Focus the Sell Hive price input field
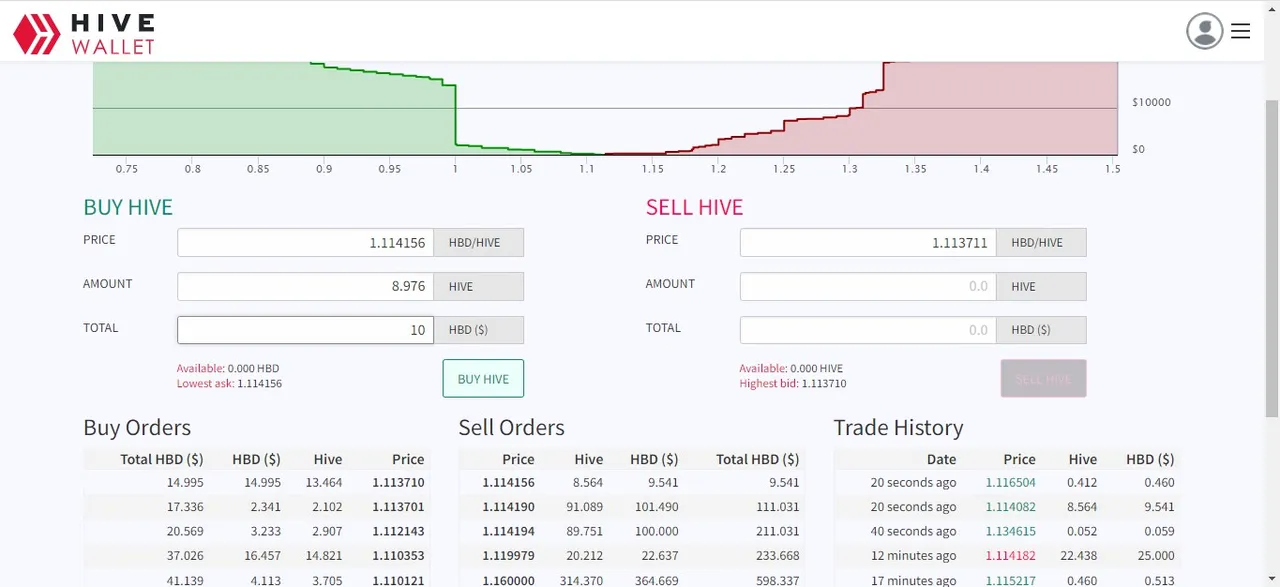Image resolution: width=1280 pixels, height=587 pixels. pos(868,242)
